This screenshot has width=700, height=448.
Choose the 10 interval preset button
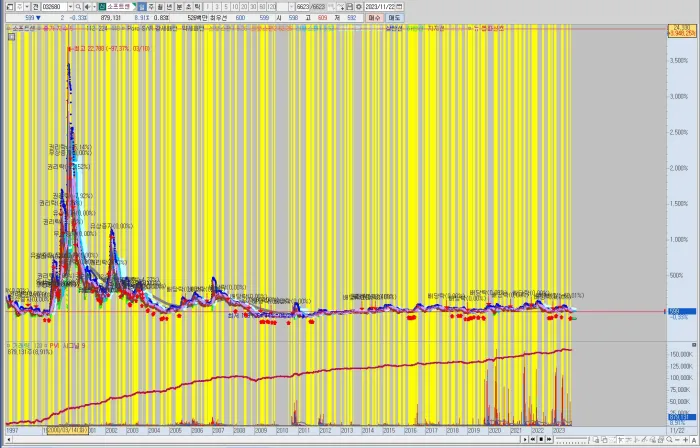click(235, 7)
